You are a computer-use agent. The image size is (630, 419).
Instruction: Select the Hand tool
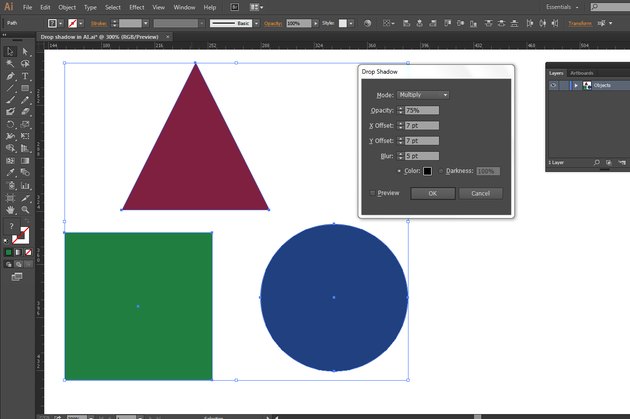[10, 210]
